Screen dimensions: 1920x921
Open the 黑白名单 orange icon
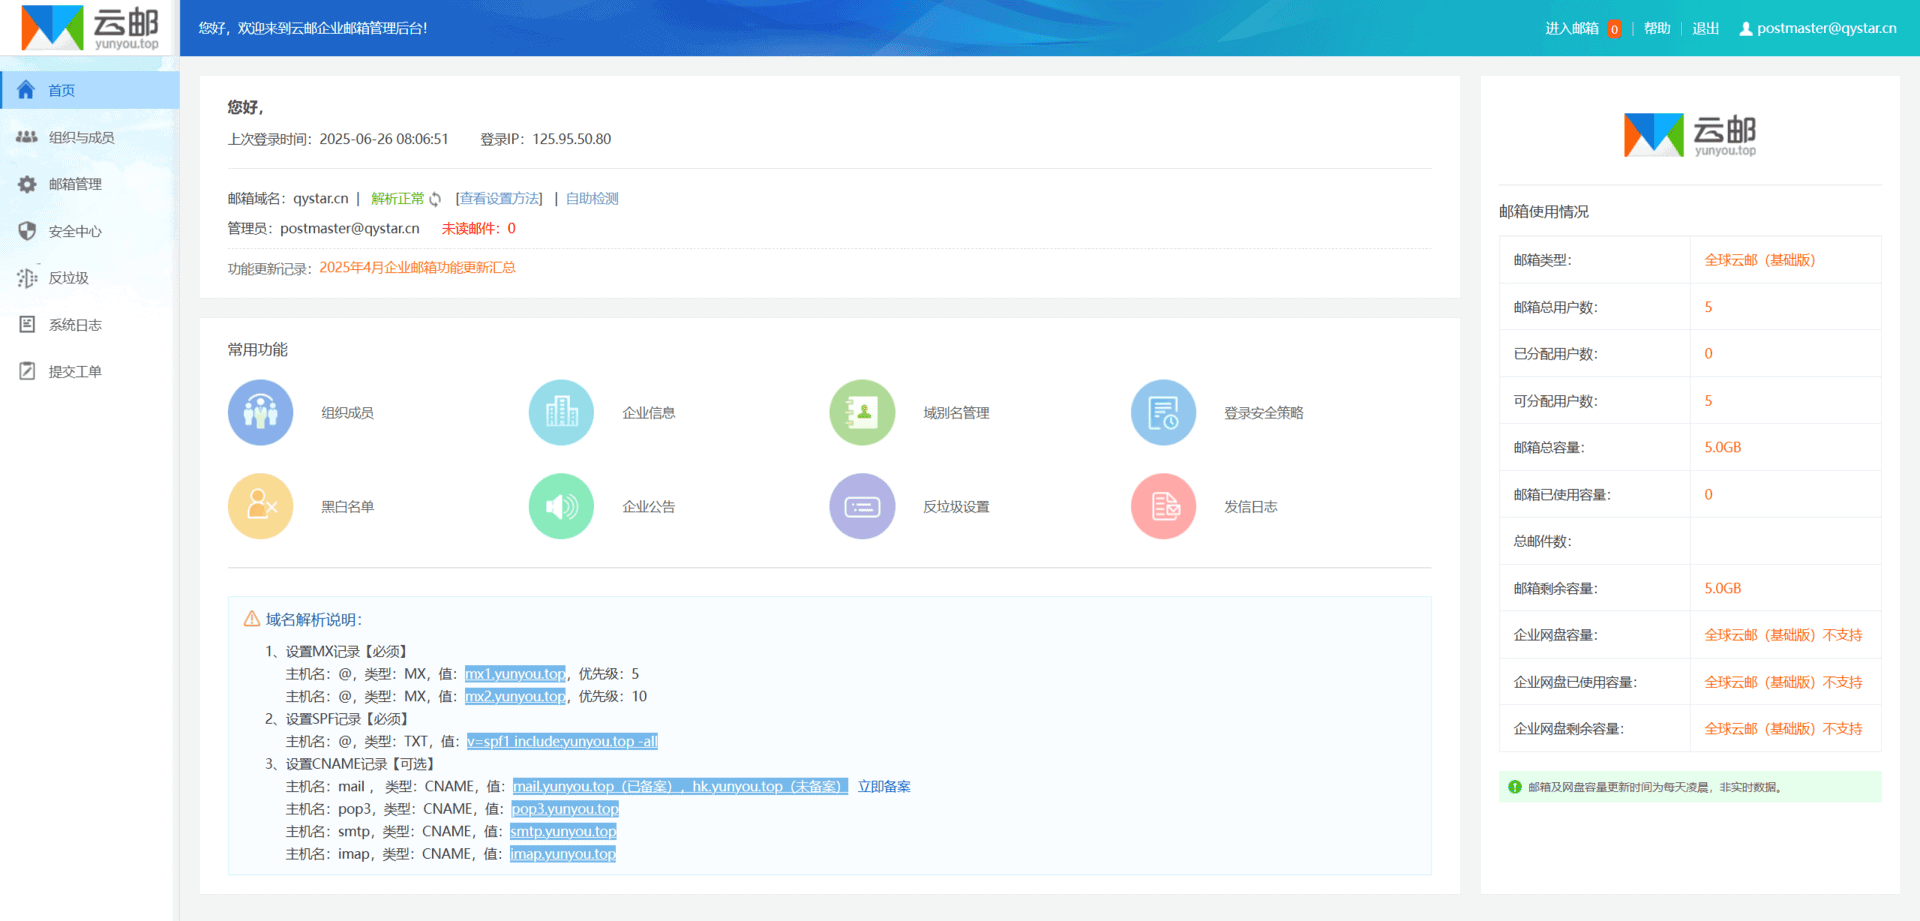(260, 506)
